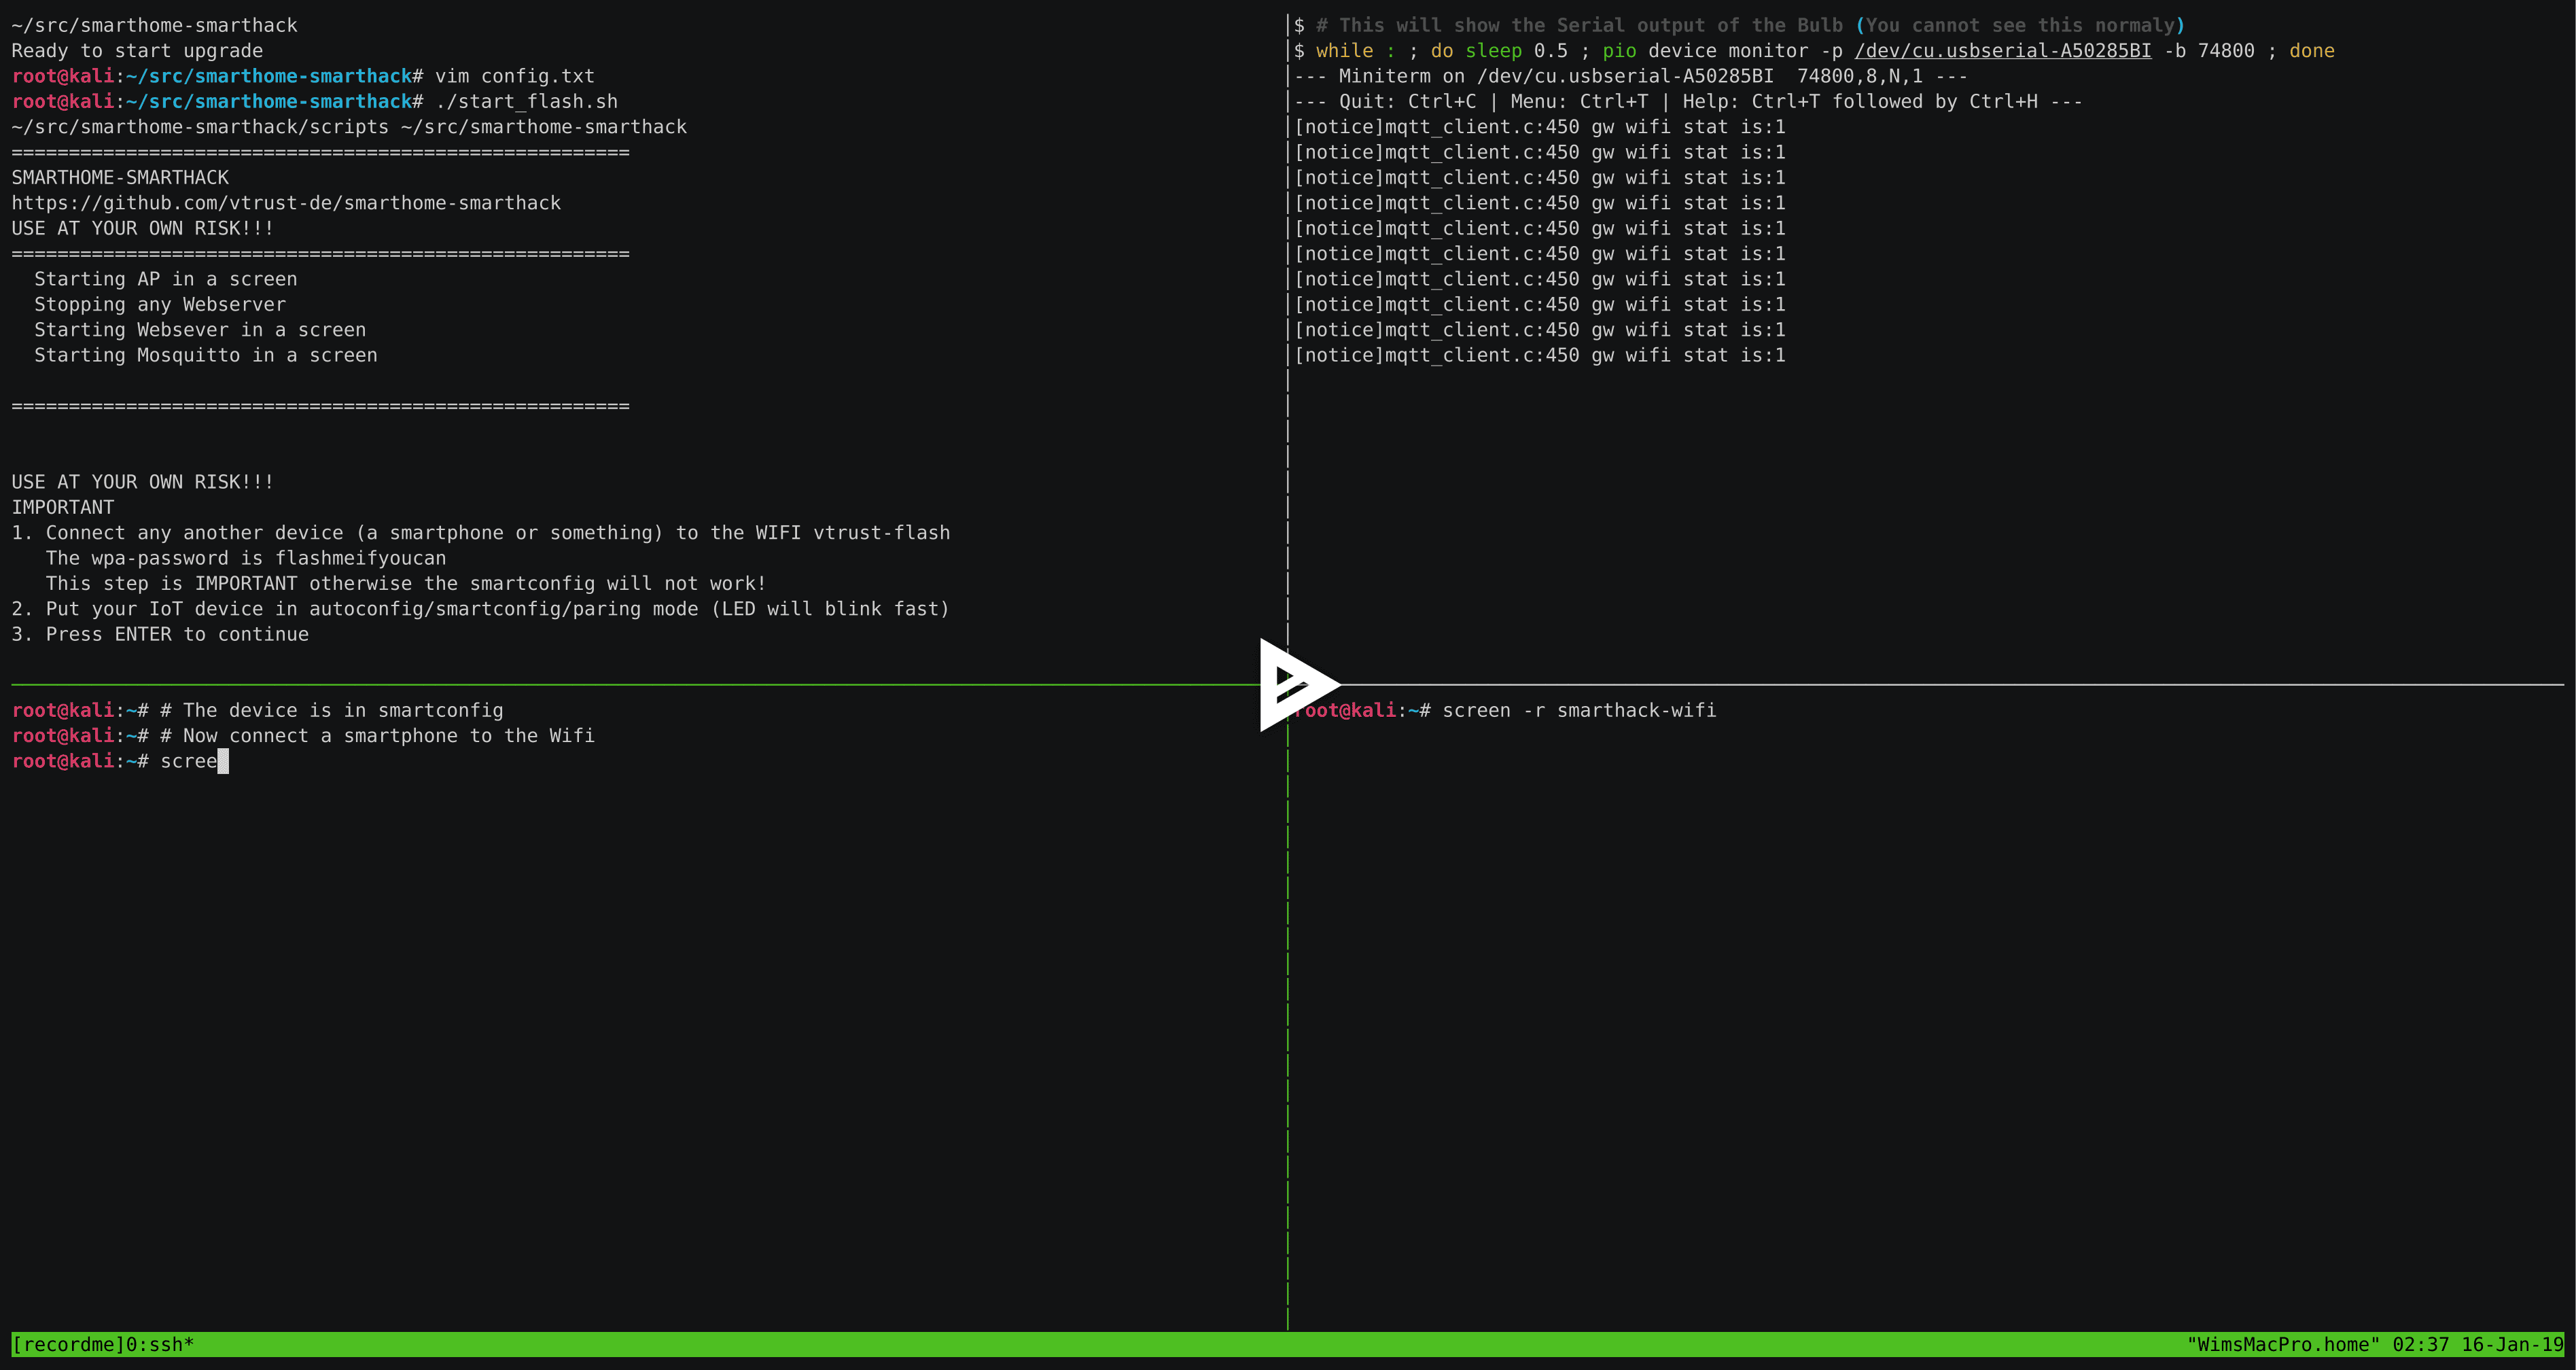
Task: Click the Miniterm on /dev/cu.usbserial header line
Action: coord(1630,76)
